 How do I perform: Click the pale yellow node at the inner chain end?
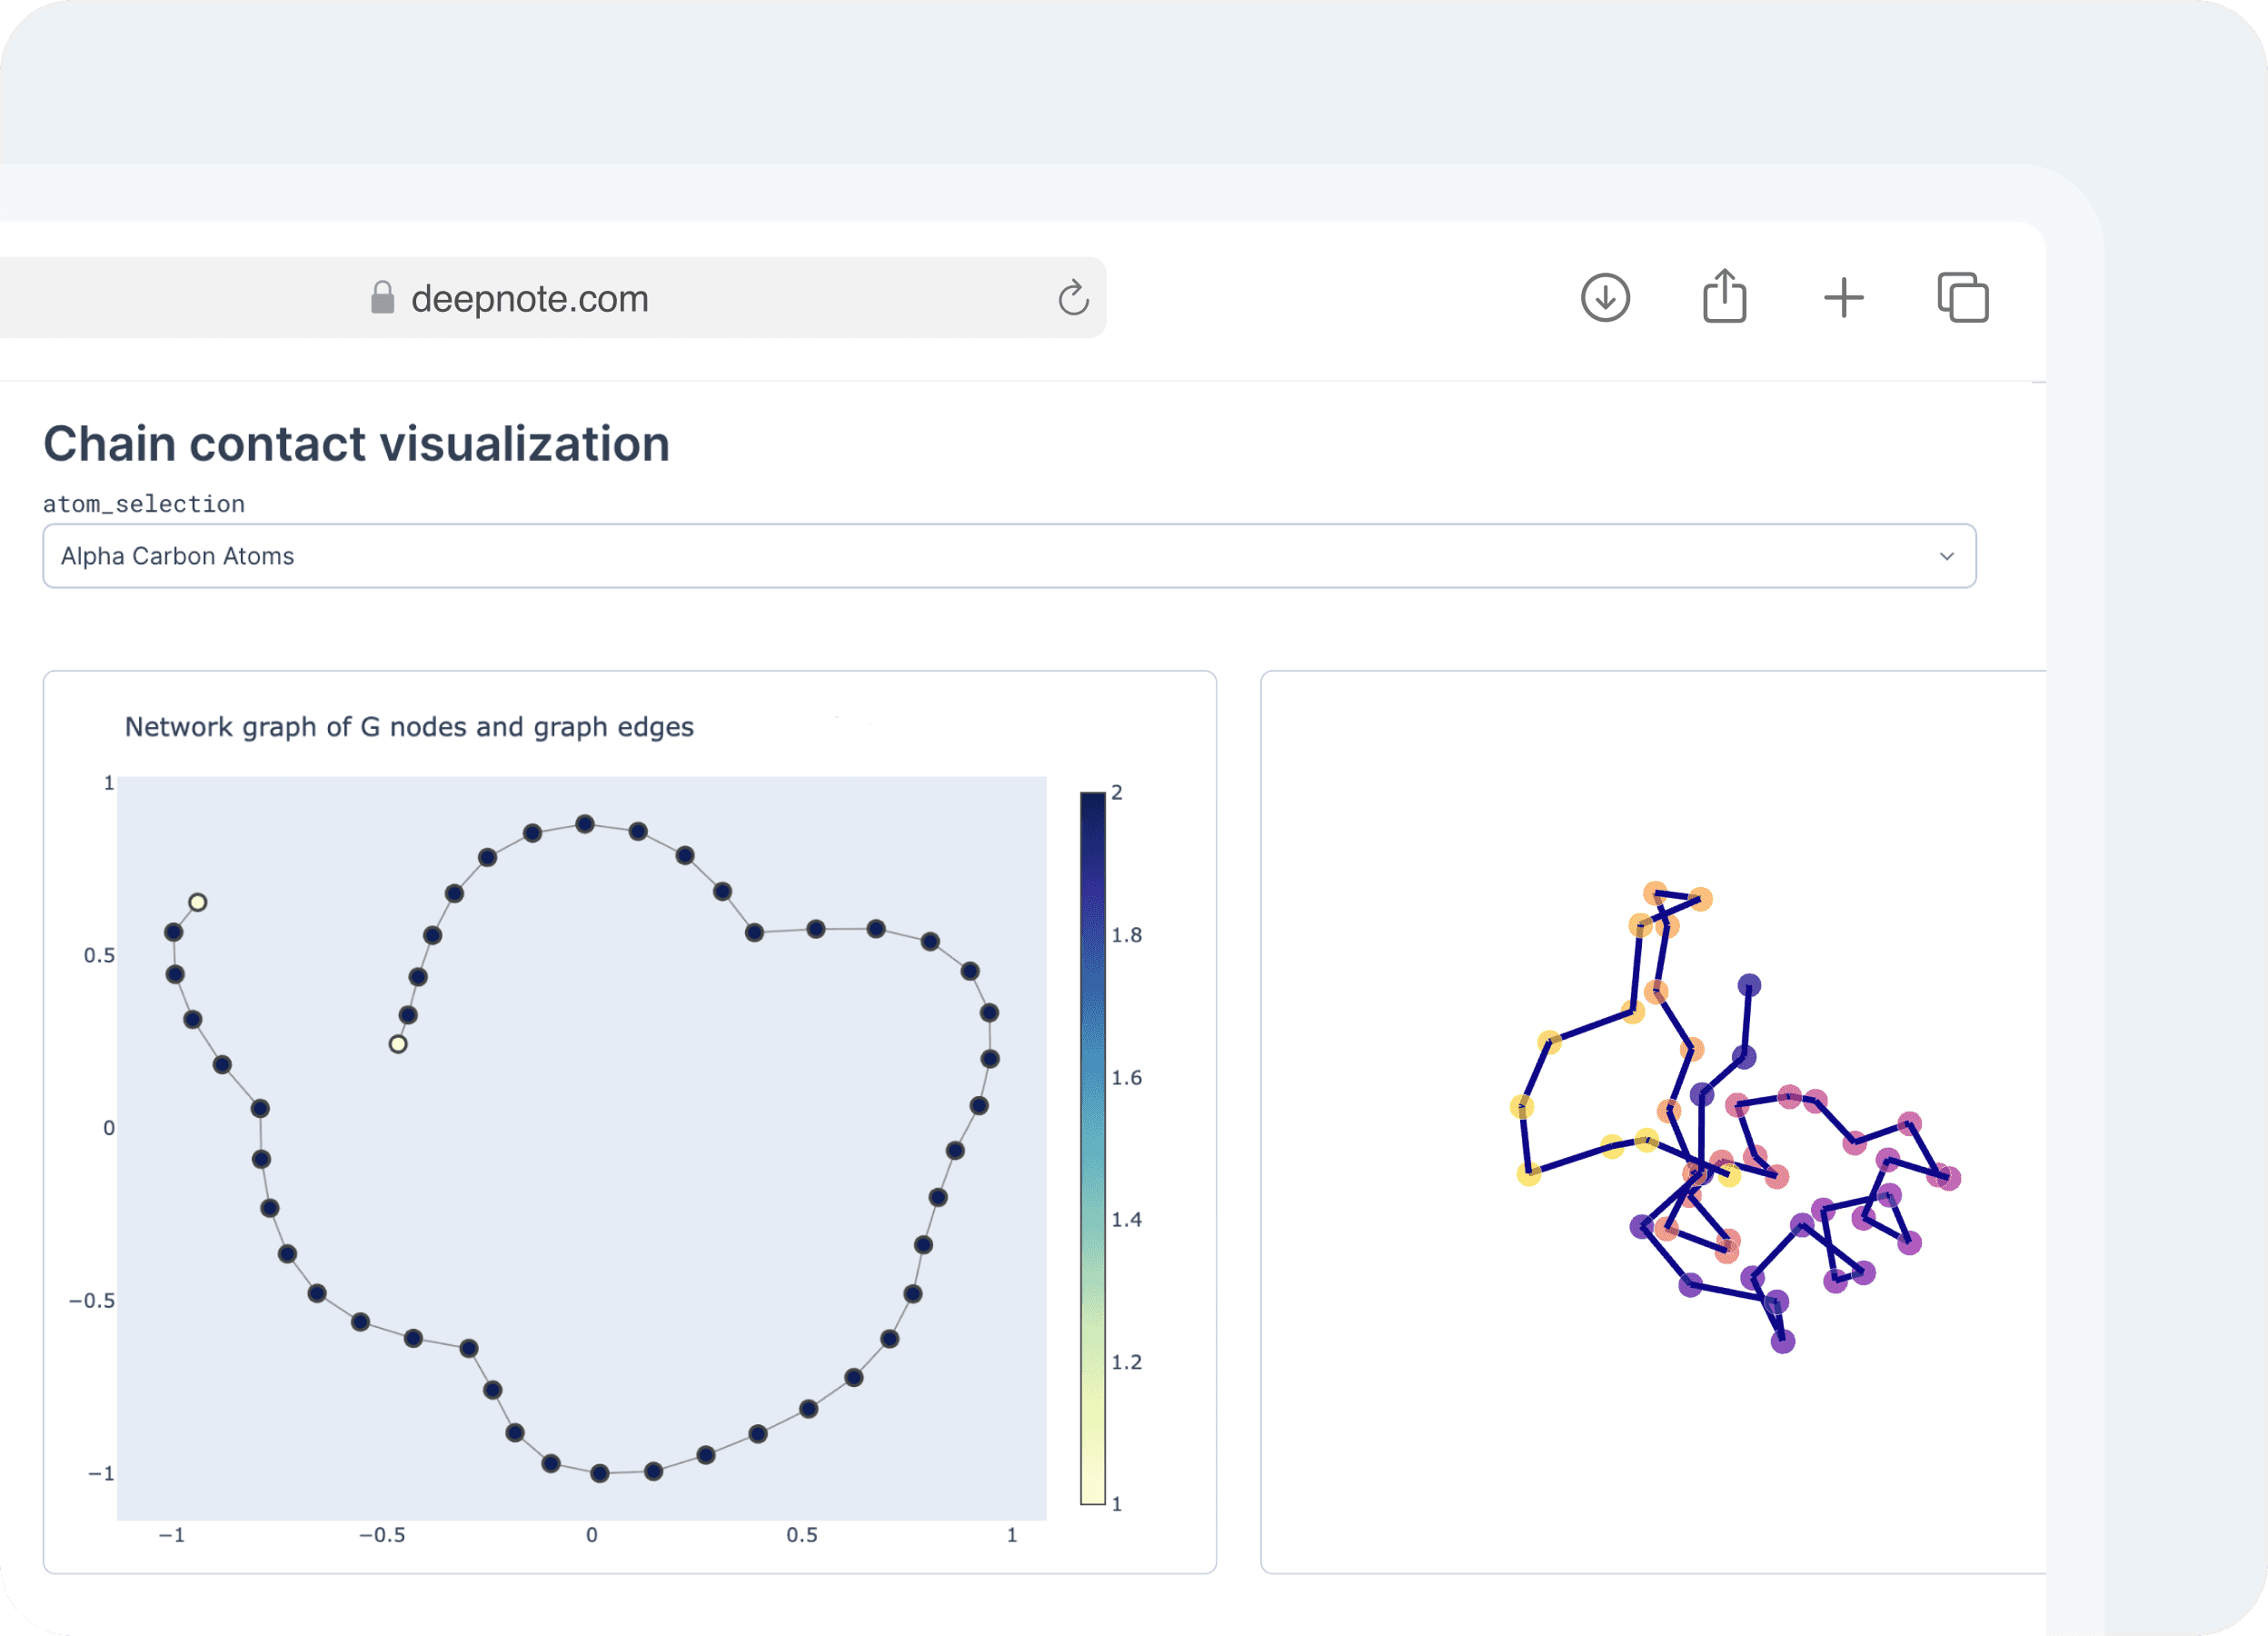pyautogui.click(x=398, y=1044)
